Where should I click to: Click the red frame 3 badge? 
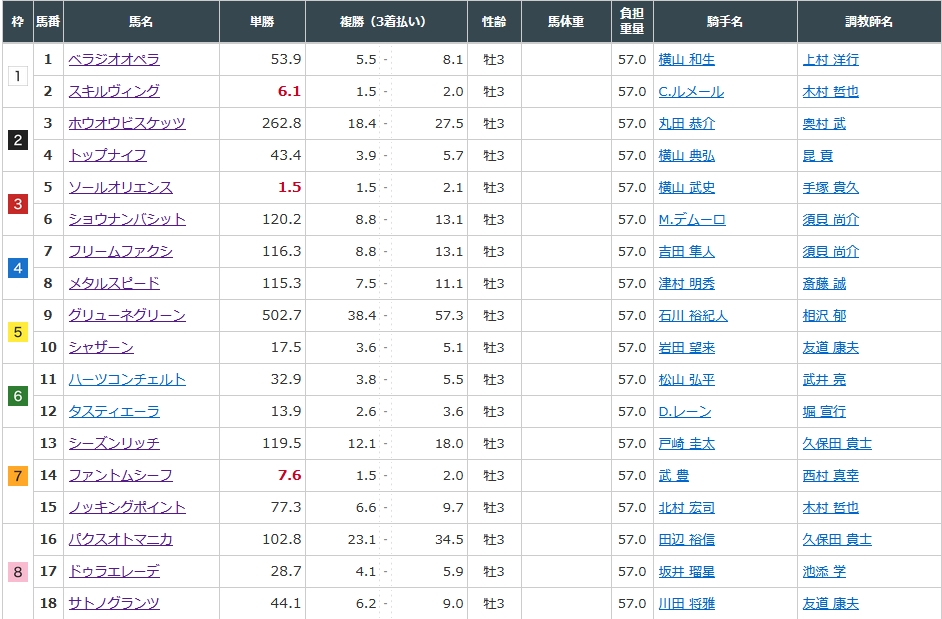click(x=17, y=204)
